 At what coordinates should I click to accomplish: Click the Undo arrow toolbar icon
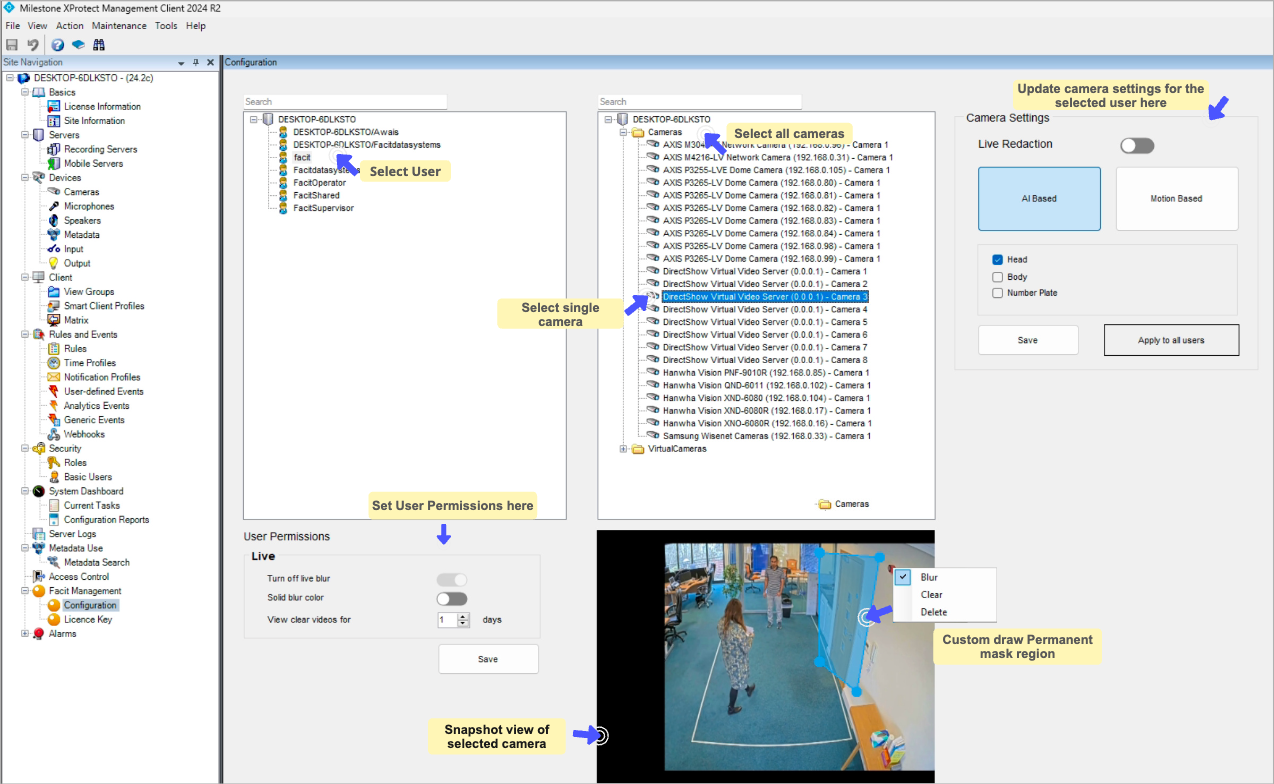click(33, 45)
